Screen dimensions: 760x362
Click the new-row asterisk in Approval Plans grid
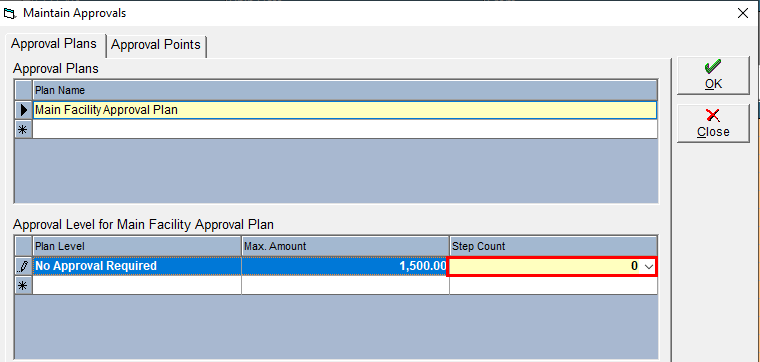(24, 129)
